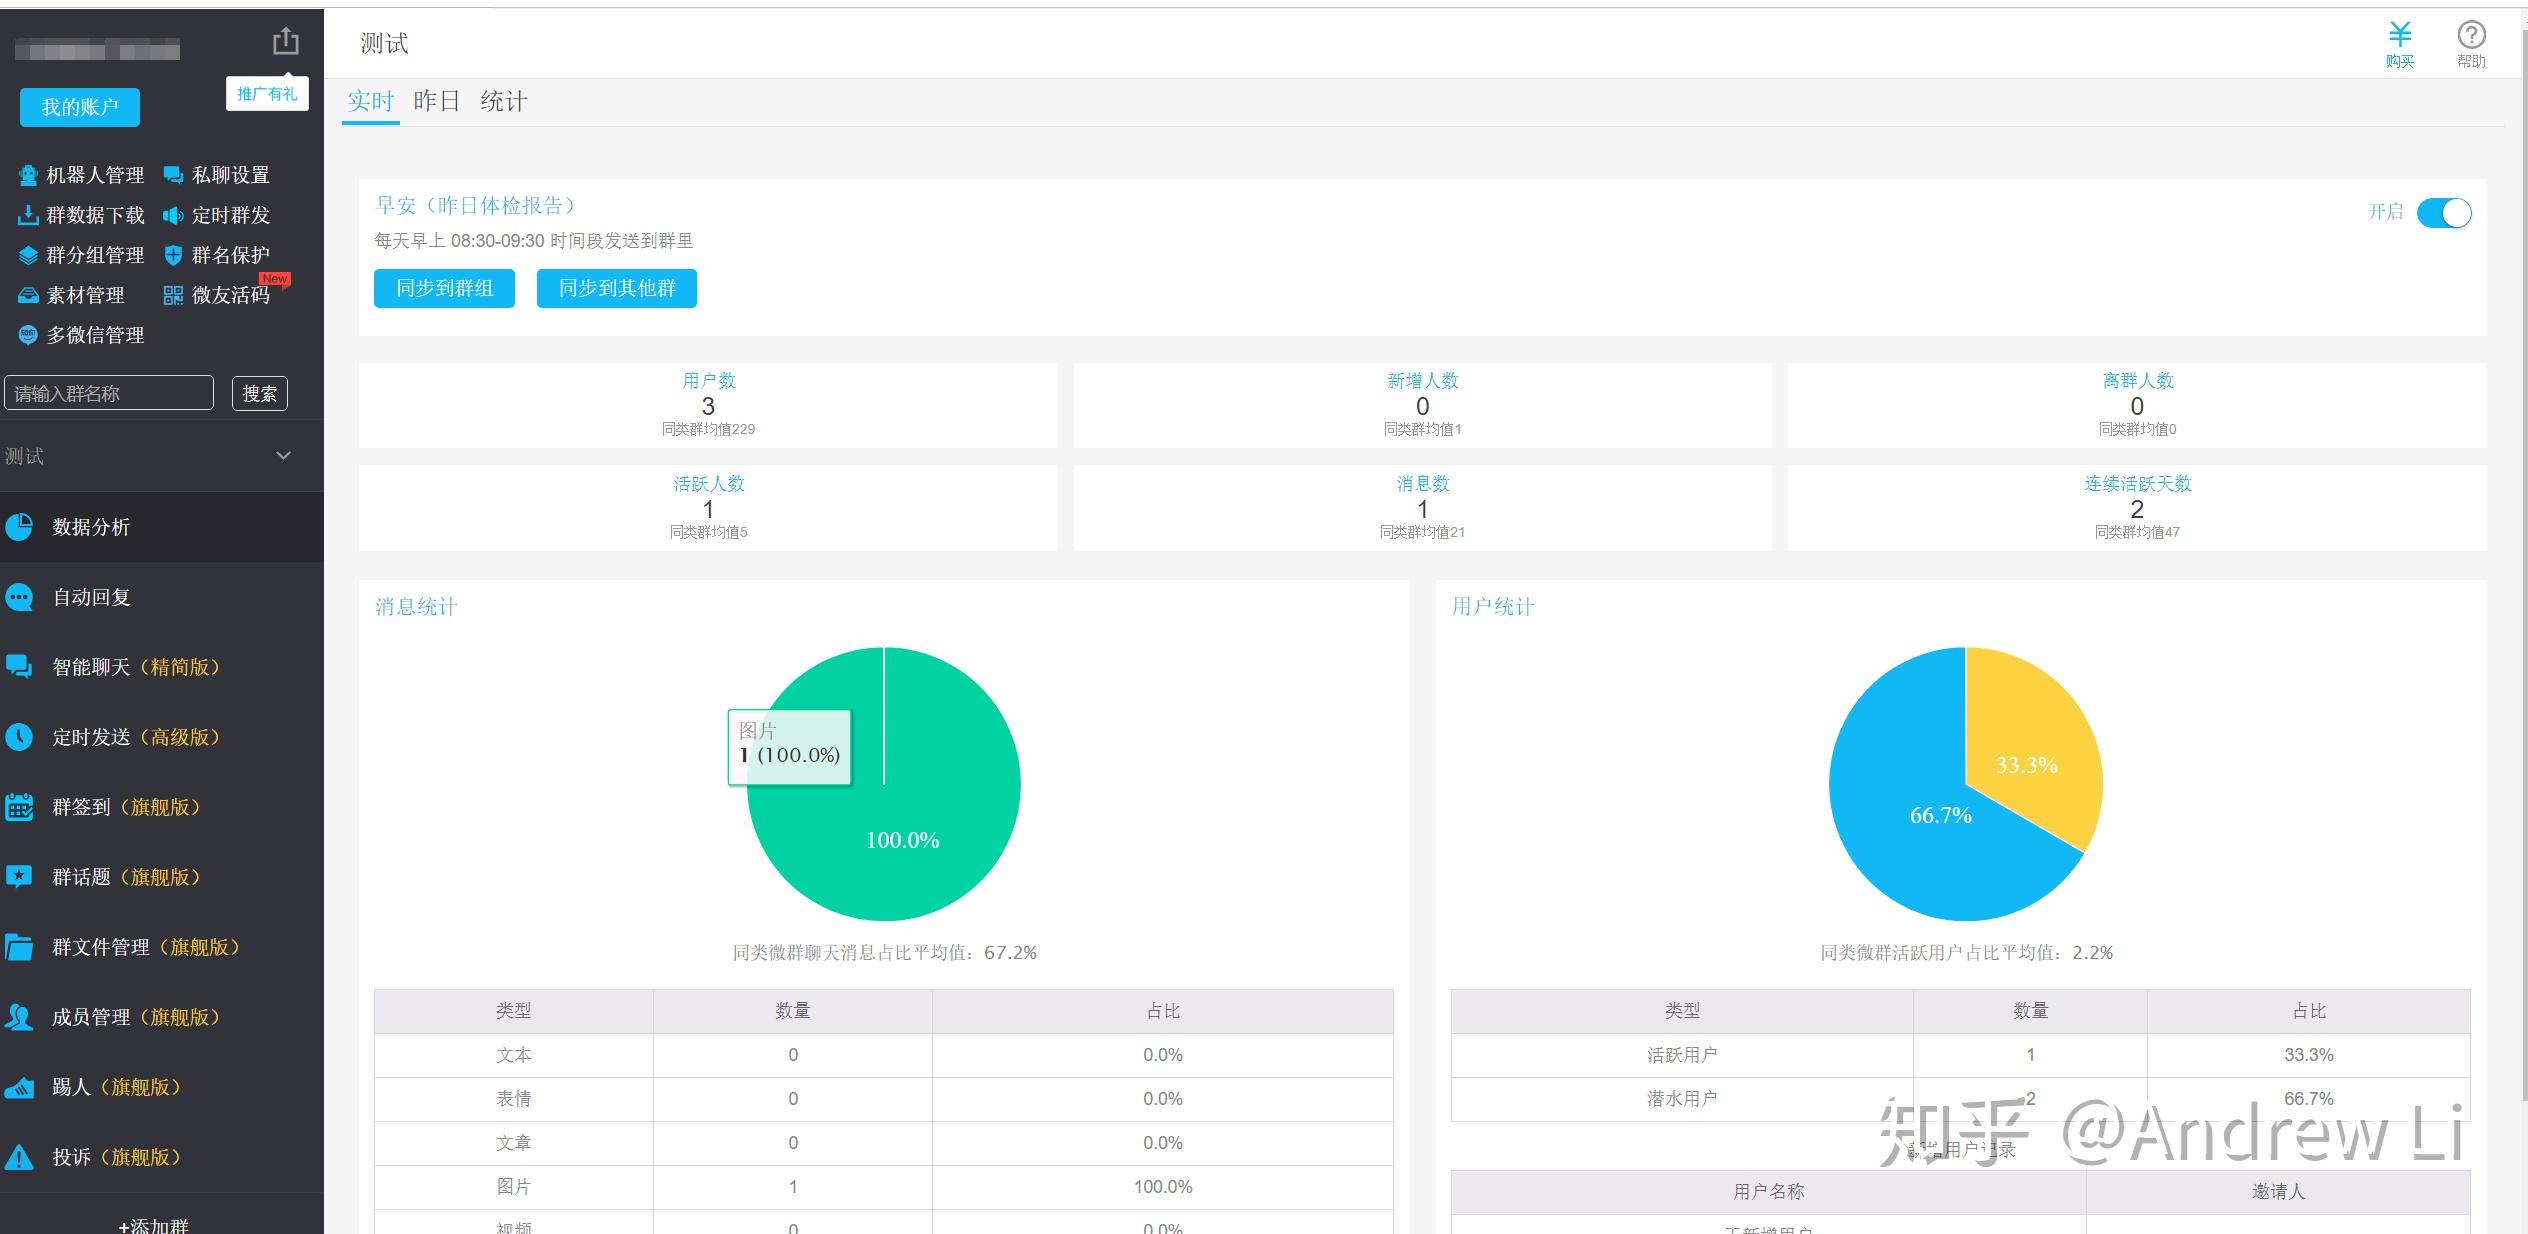The image size is (2528, 1234).
Task: Click the 活跃用户 row in user table
Action: point(1960,1055)
